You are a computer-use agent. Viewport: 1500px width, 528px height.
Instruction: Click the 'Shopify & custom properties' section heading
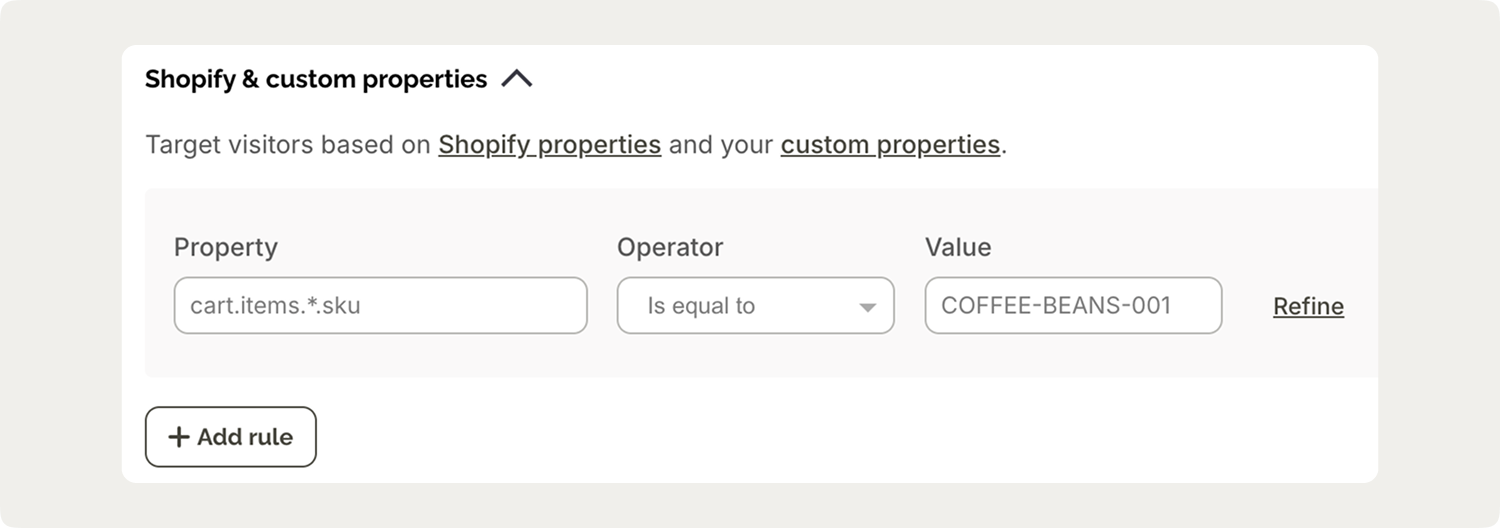point(316,79)
